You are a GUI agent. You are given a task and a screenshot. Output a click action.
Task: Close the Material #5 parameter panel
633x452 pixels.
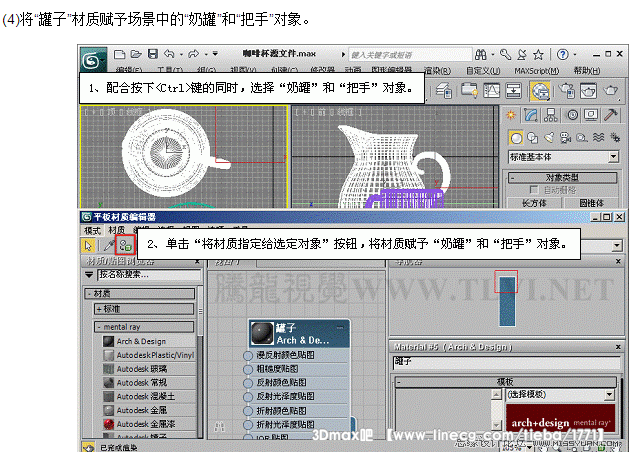tap(618, 347)
